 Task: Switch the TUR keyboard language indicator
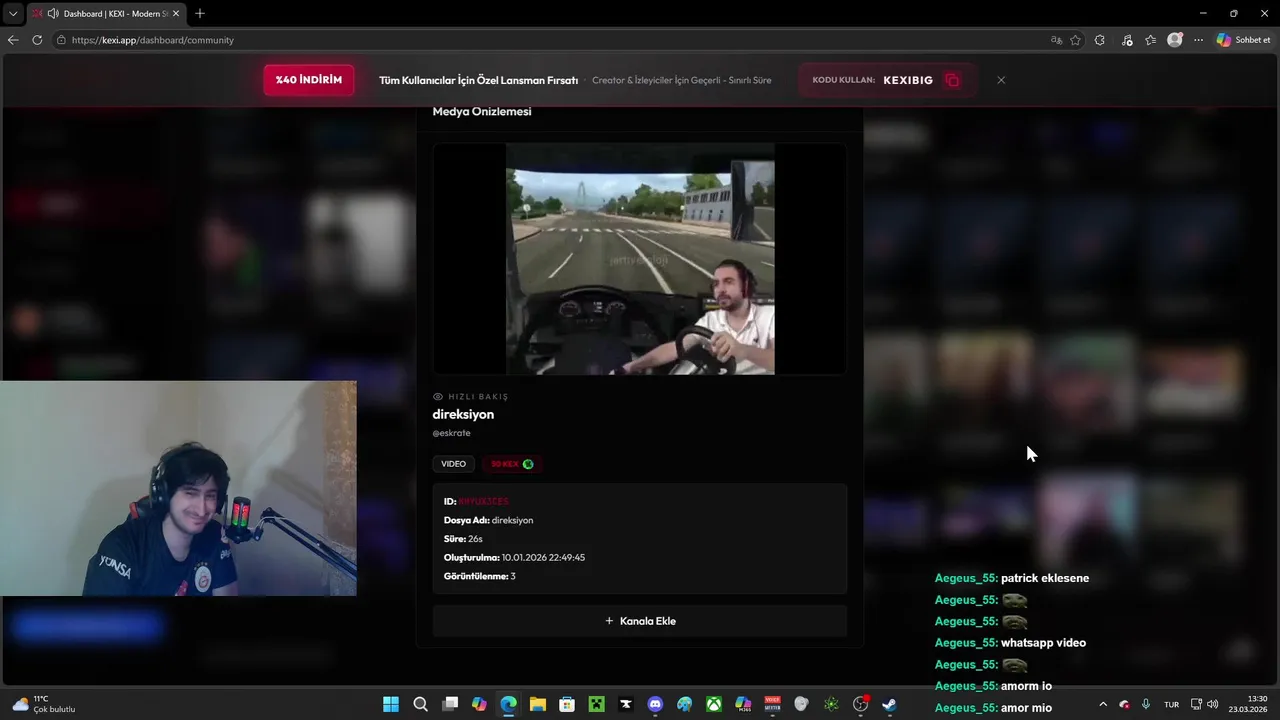[x=1171, y=704]
